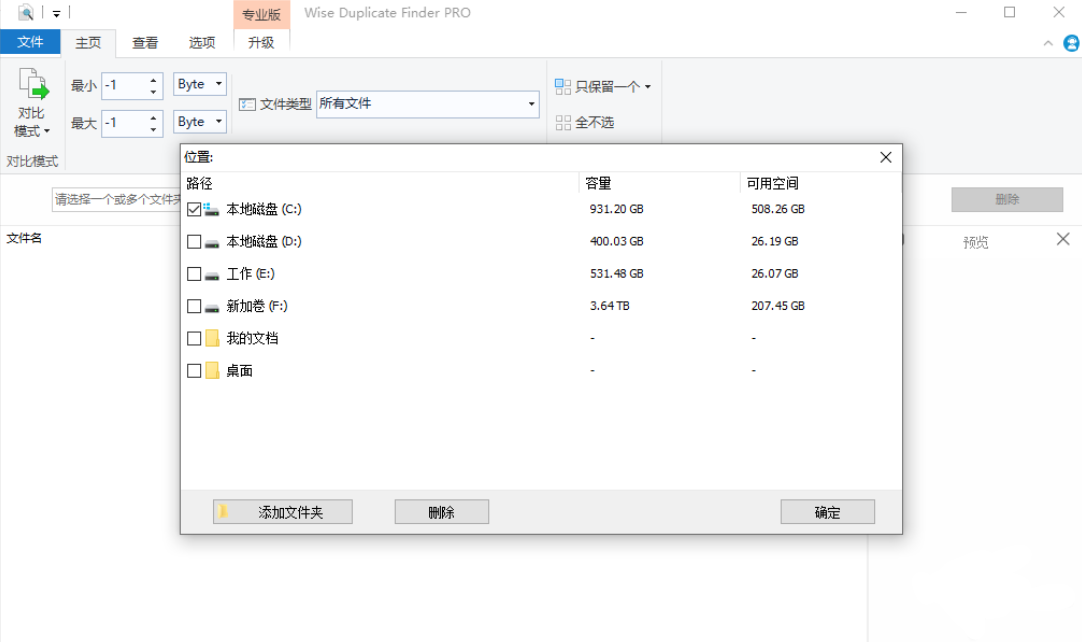The height and width of the screenshot is (642, 1082).
Task: Enable the 我的文档 checkbox
Action: [x=193, y=337]
